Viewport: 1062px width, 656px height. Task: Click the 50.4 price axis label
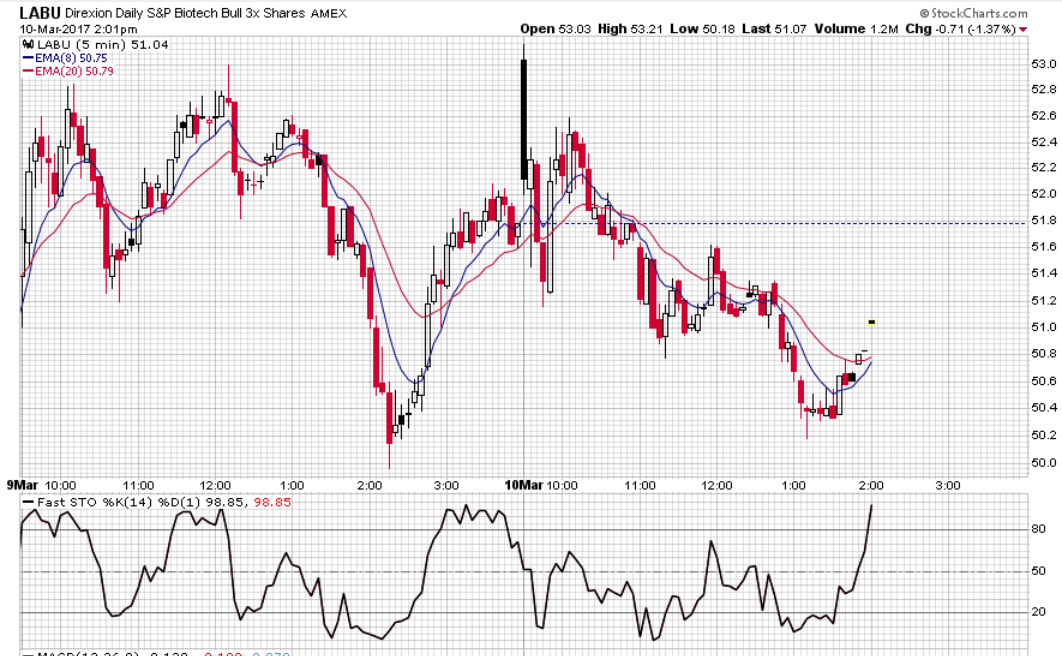(x=1043, y=408)
